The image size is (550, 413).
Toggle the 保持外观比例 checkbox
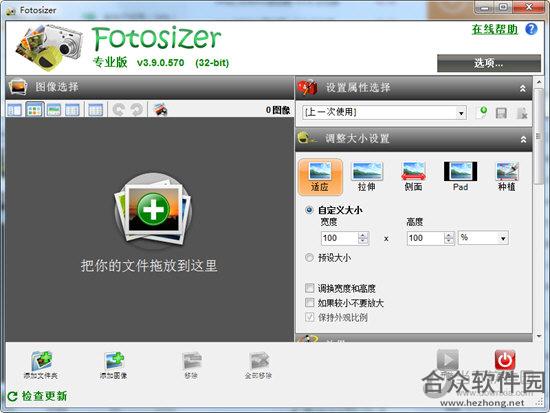point(309,317)
